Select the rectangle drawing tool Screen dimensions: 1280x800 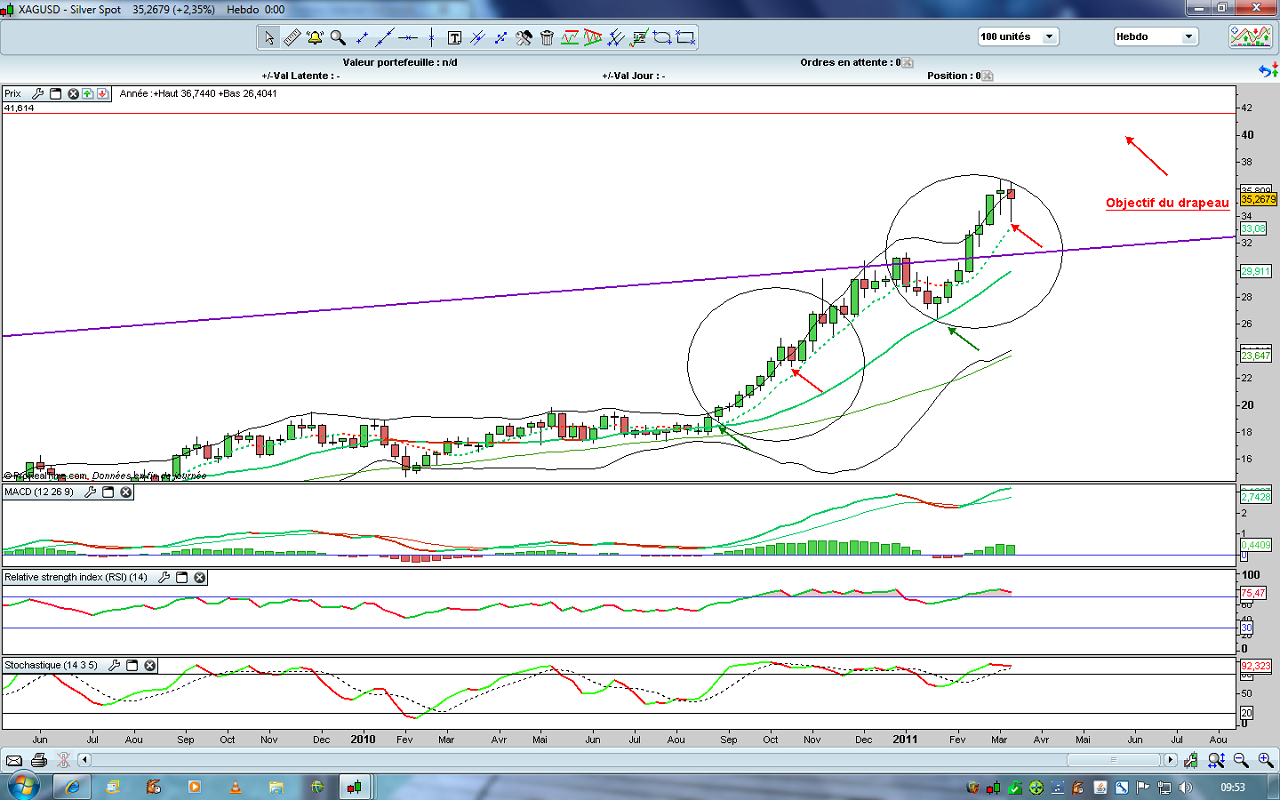coord(686,38)
